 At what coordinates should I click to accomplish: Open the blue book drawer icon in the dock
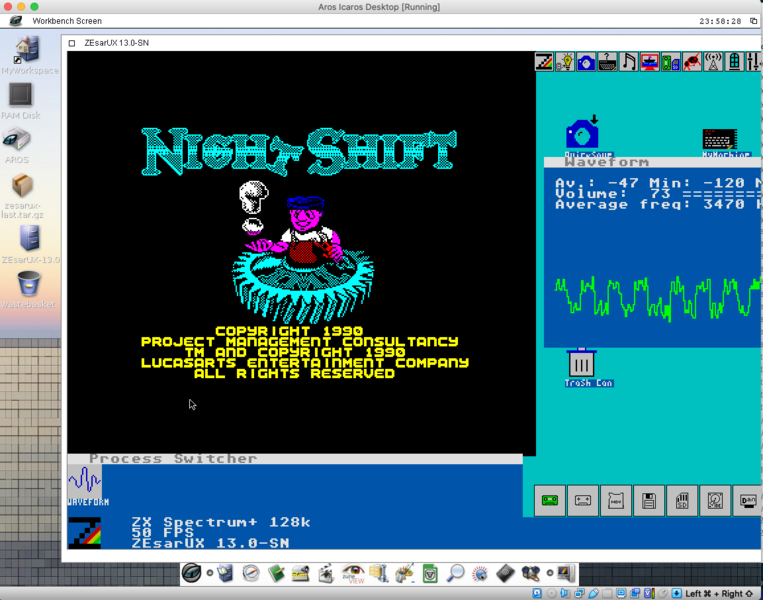(x=225, y=573)
